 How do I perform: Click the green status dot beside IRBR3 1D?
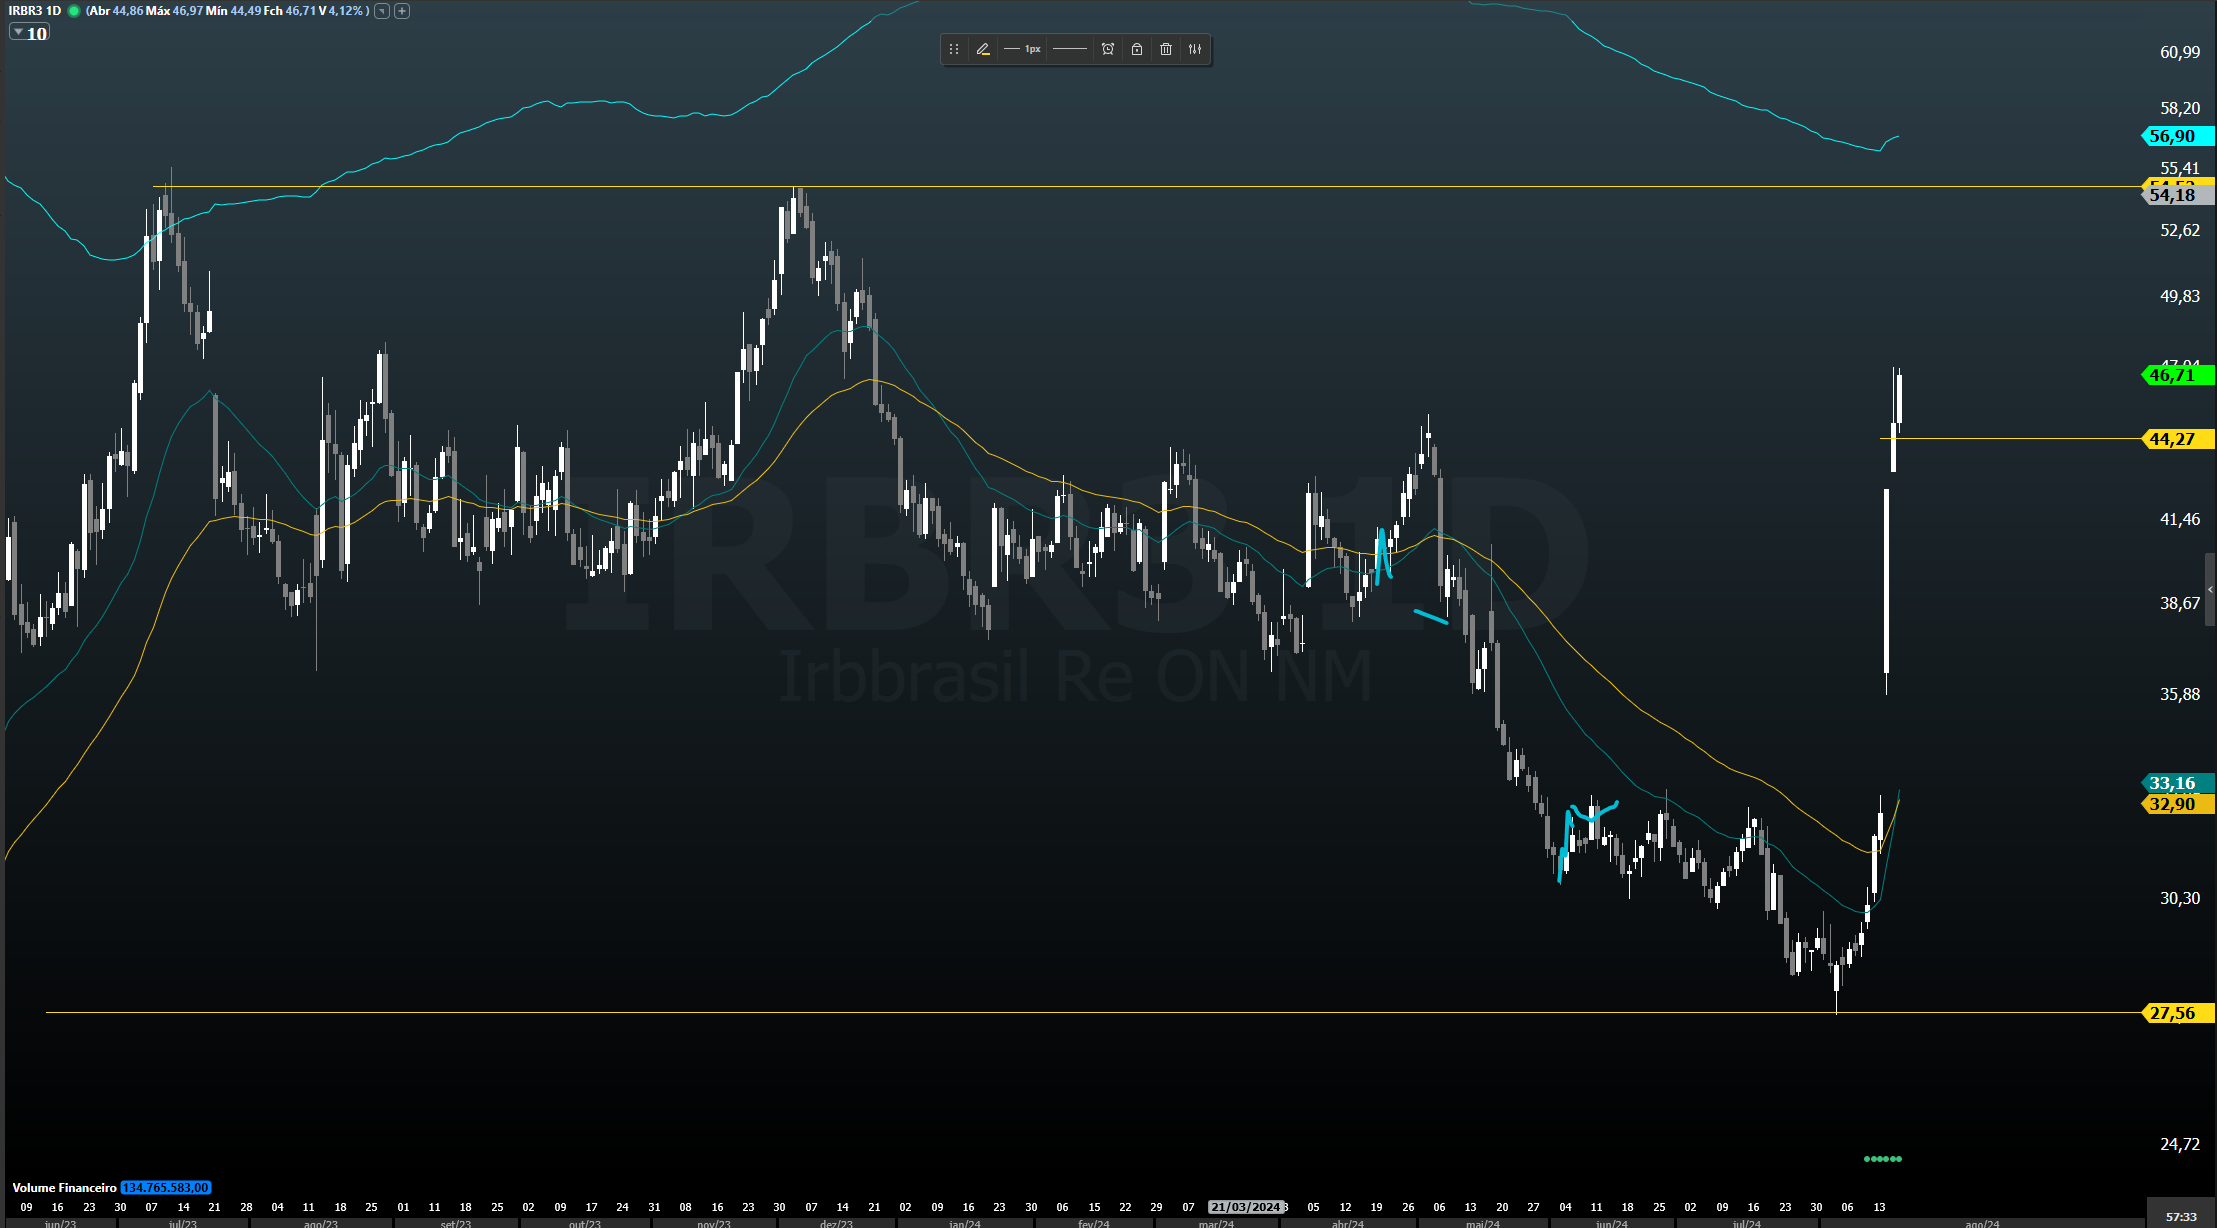[x=74, y=11]
